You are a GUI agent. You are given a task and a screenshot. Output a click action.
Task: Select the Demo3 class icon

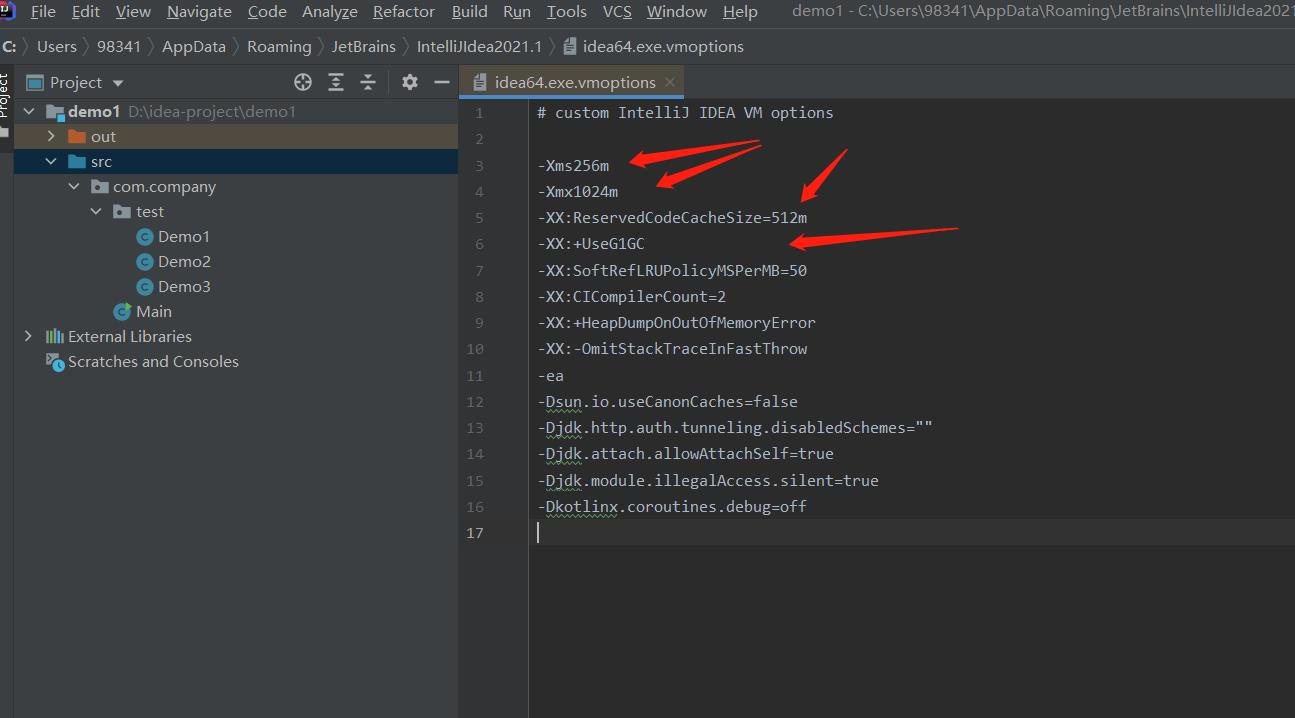point(145,287)
